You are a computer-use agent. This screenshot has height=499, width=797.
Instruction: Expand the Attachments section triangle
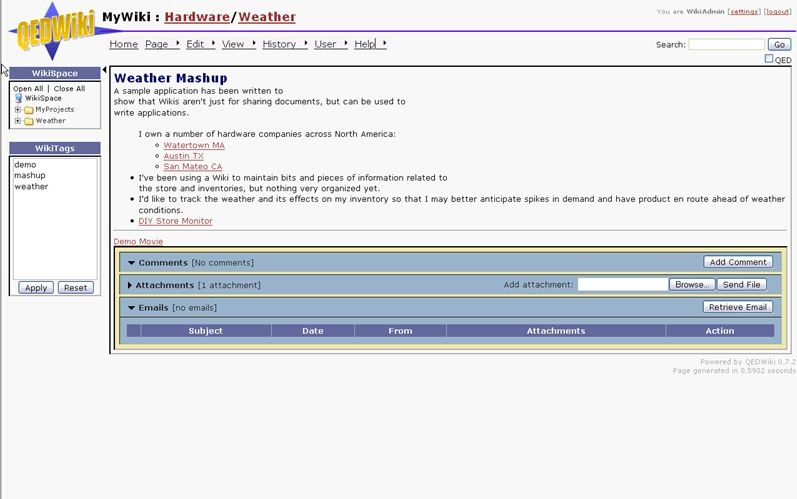pyautogui.click(x=130, y=286)
